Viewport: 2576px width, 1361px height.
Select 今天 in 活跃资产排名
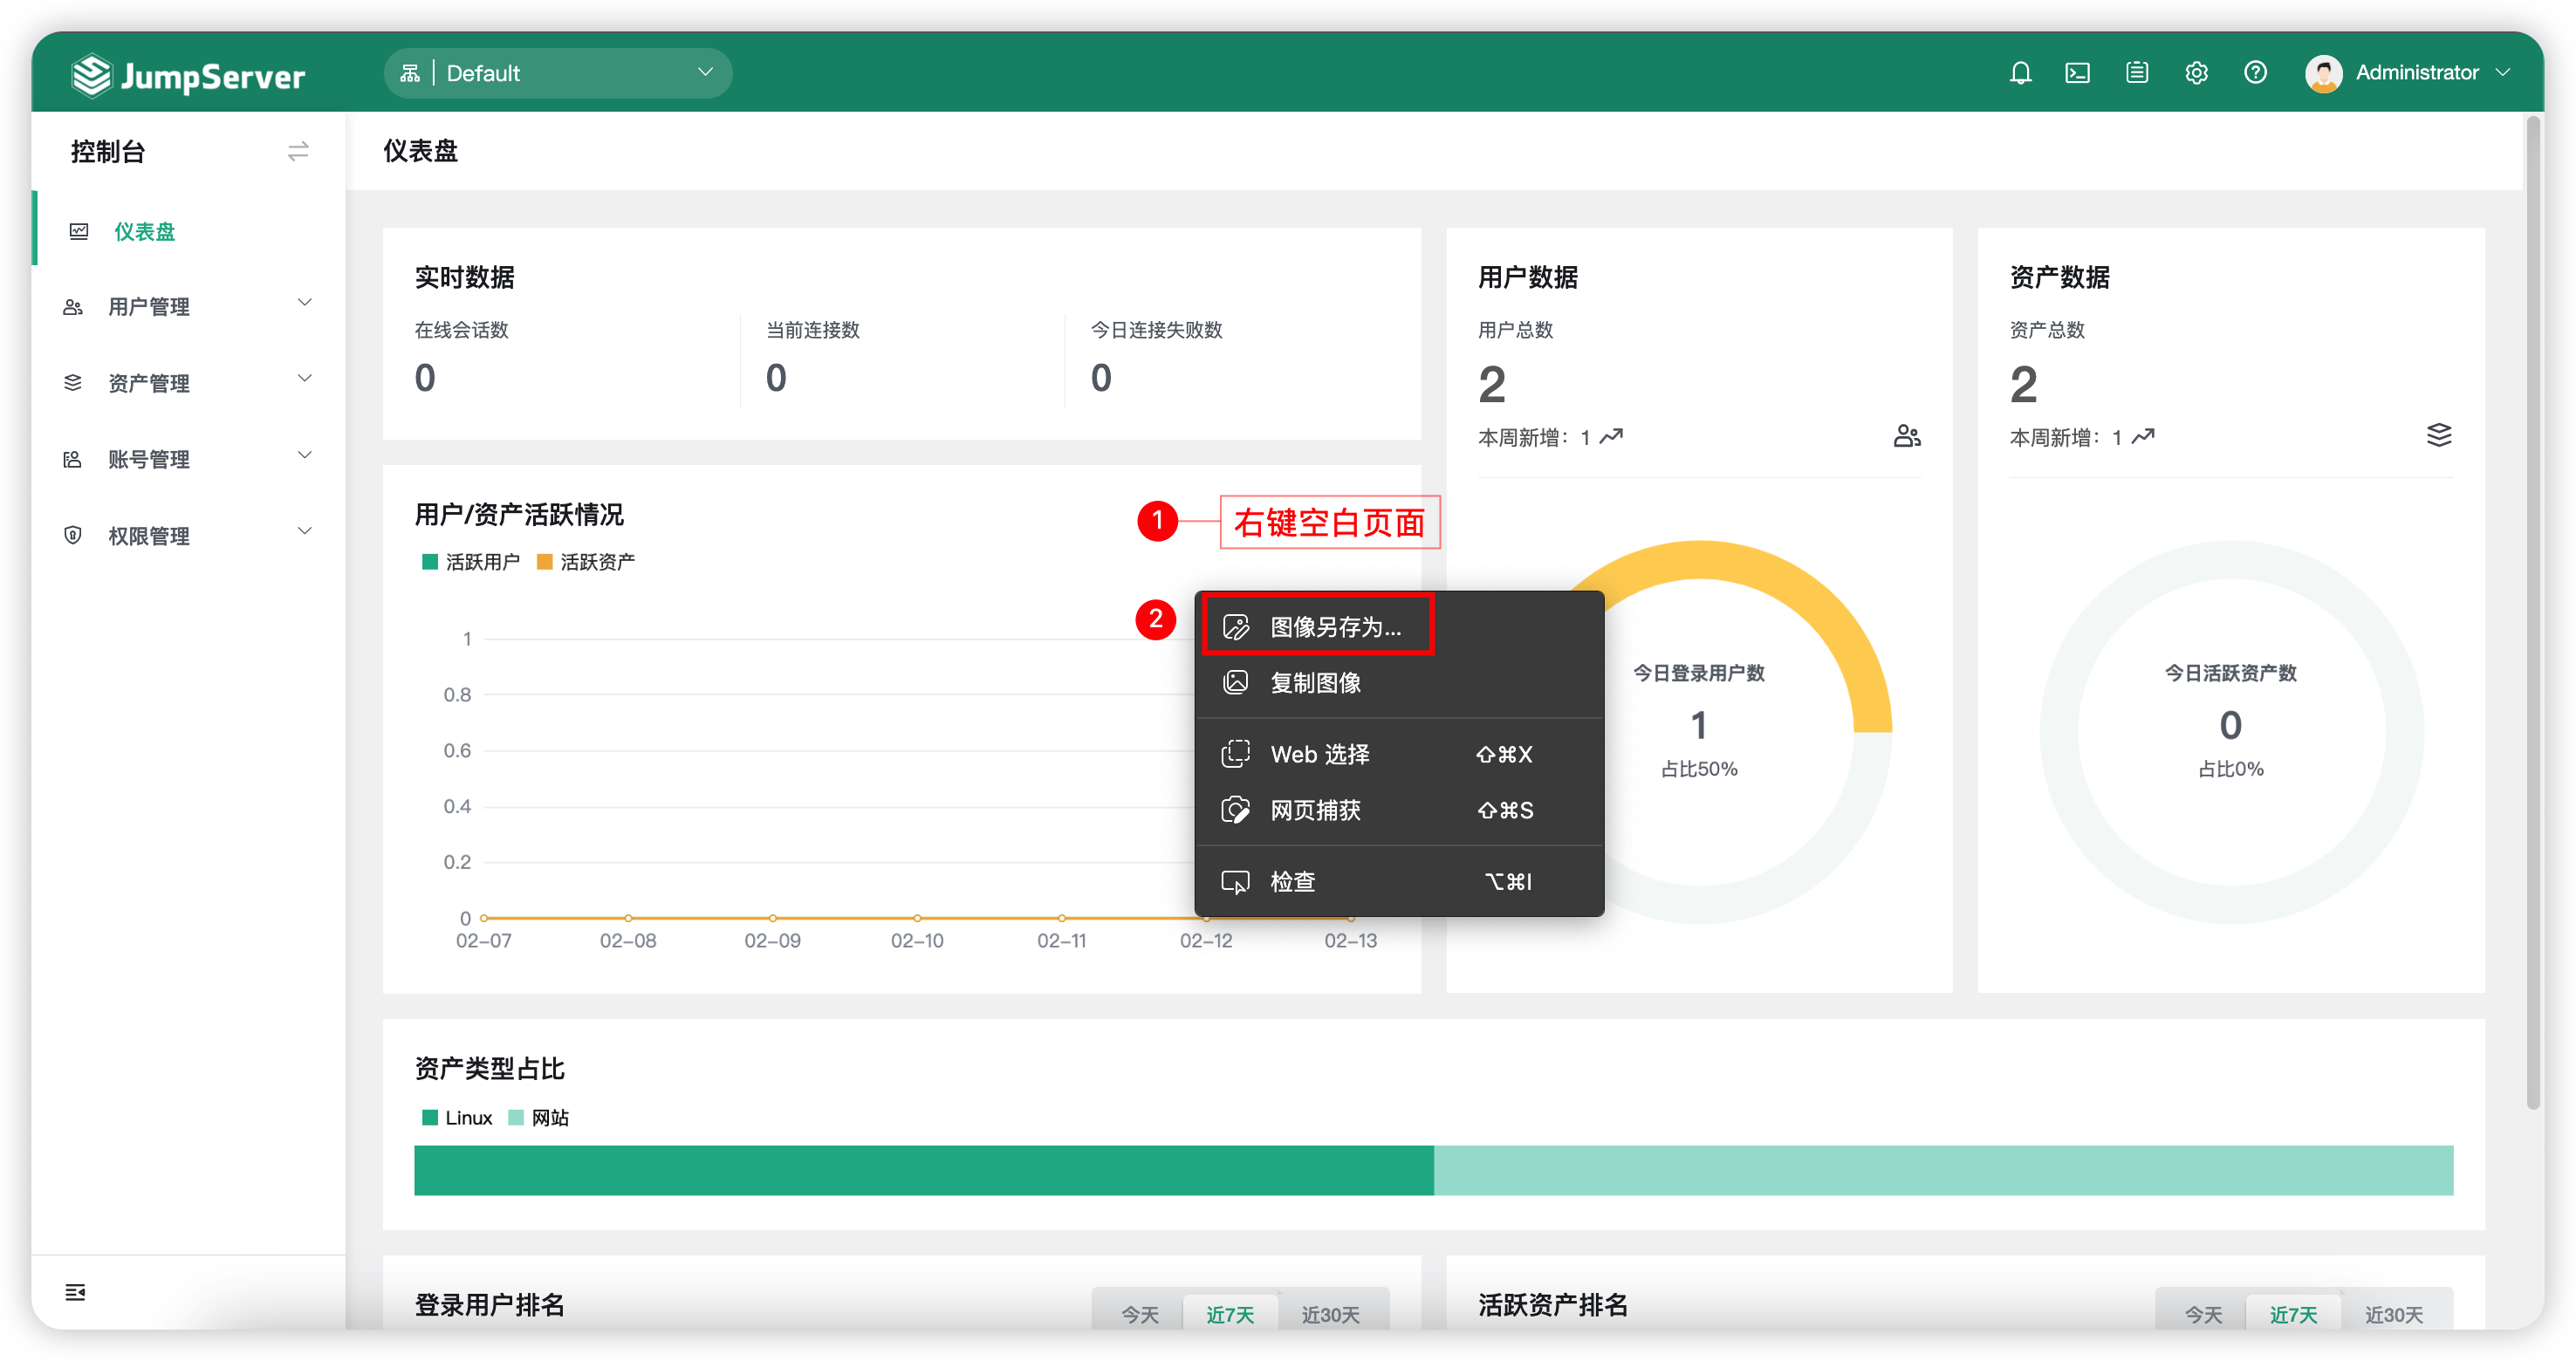tap(2203, 1314)
